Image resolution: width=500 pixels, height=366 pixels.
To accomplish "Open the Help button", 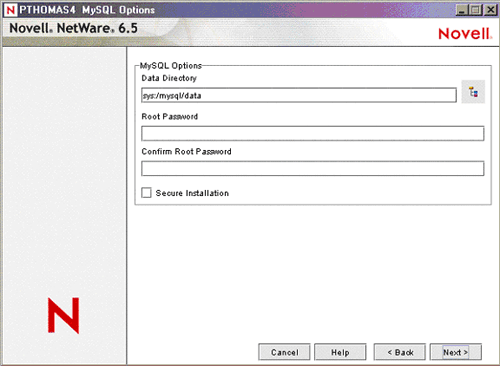I will pyautogui.click(x=340, y=352).
